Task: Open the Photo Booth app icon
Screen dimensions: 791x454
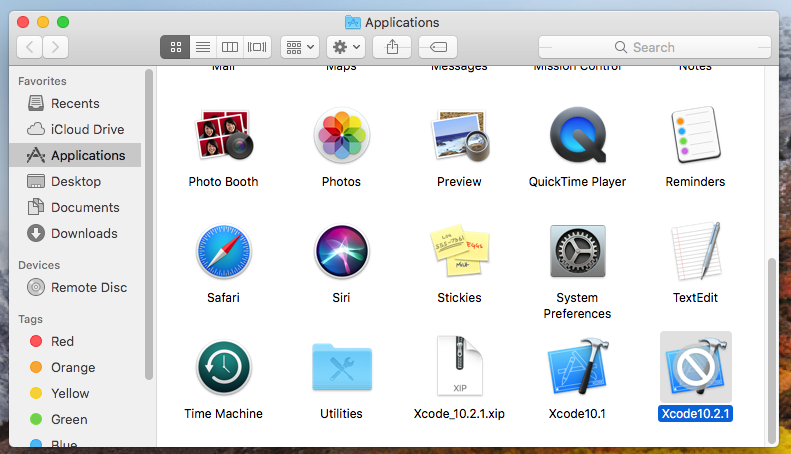Action: [x=223, y=135]
